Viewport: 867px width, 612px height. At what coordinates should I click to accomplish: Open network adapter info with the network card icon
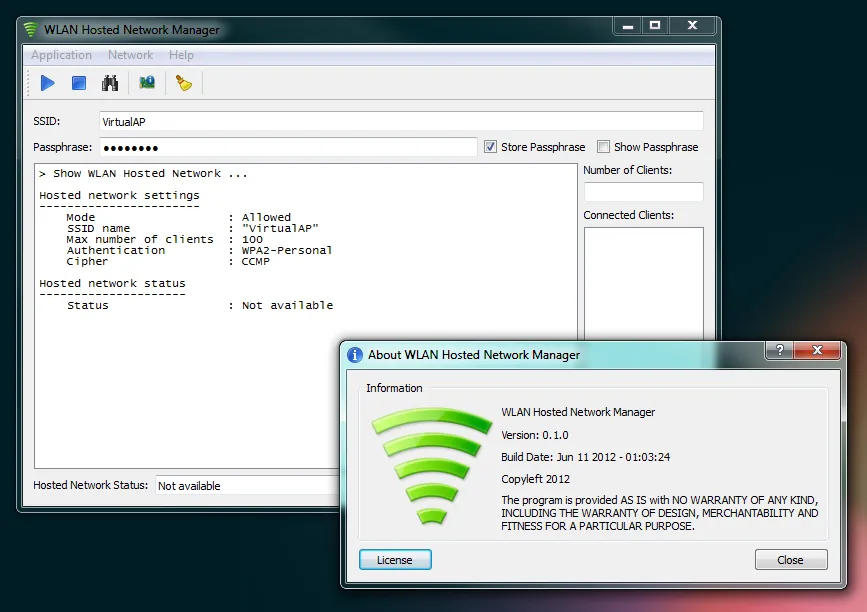coord(146,83)
